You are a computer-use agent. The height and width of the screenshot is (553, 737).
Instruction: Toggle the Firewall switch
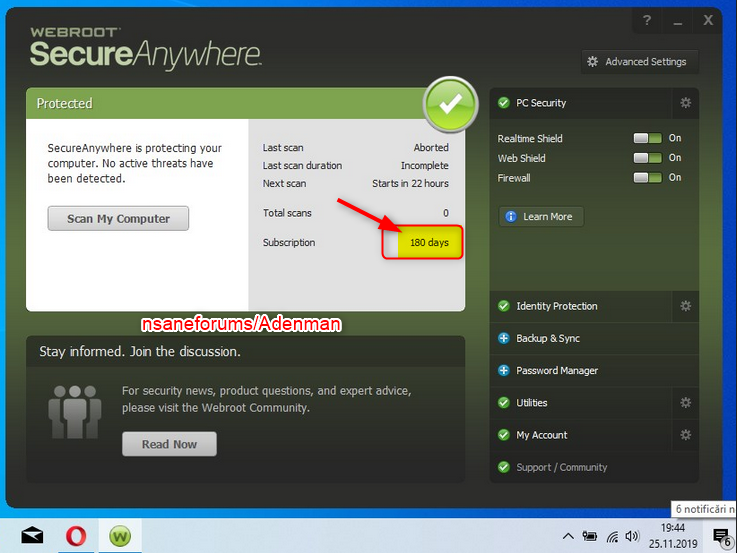click(x=647, y=178)
